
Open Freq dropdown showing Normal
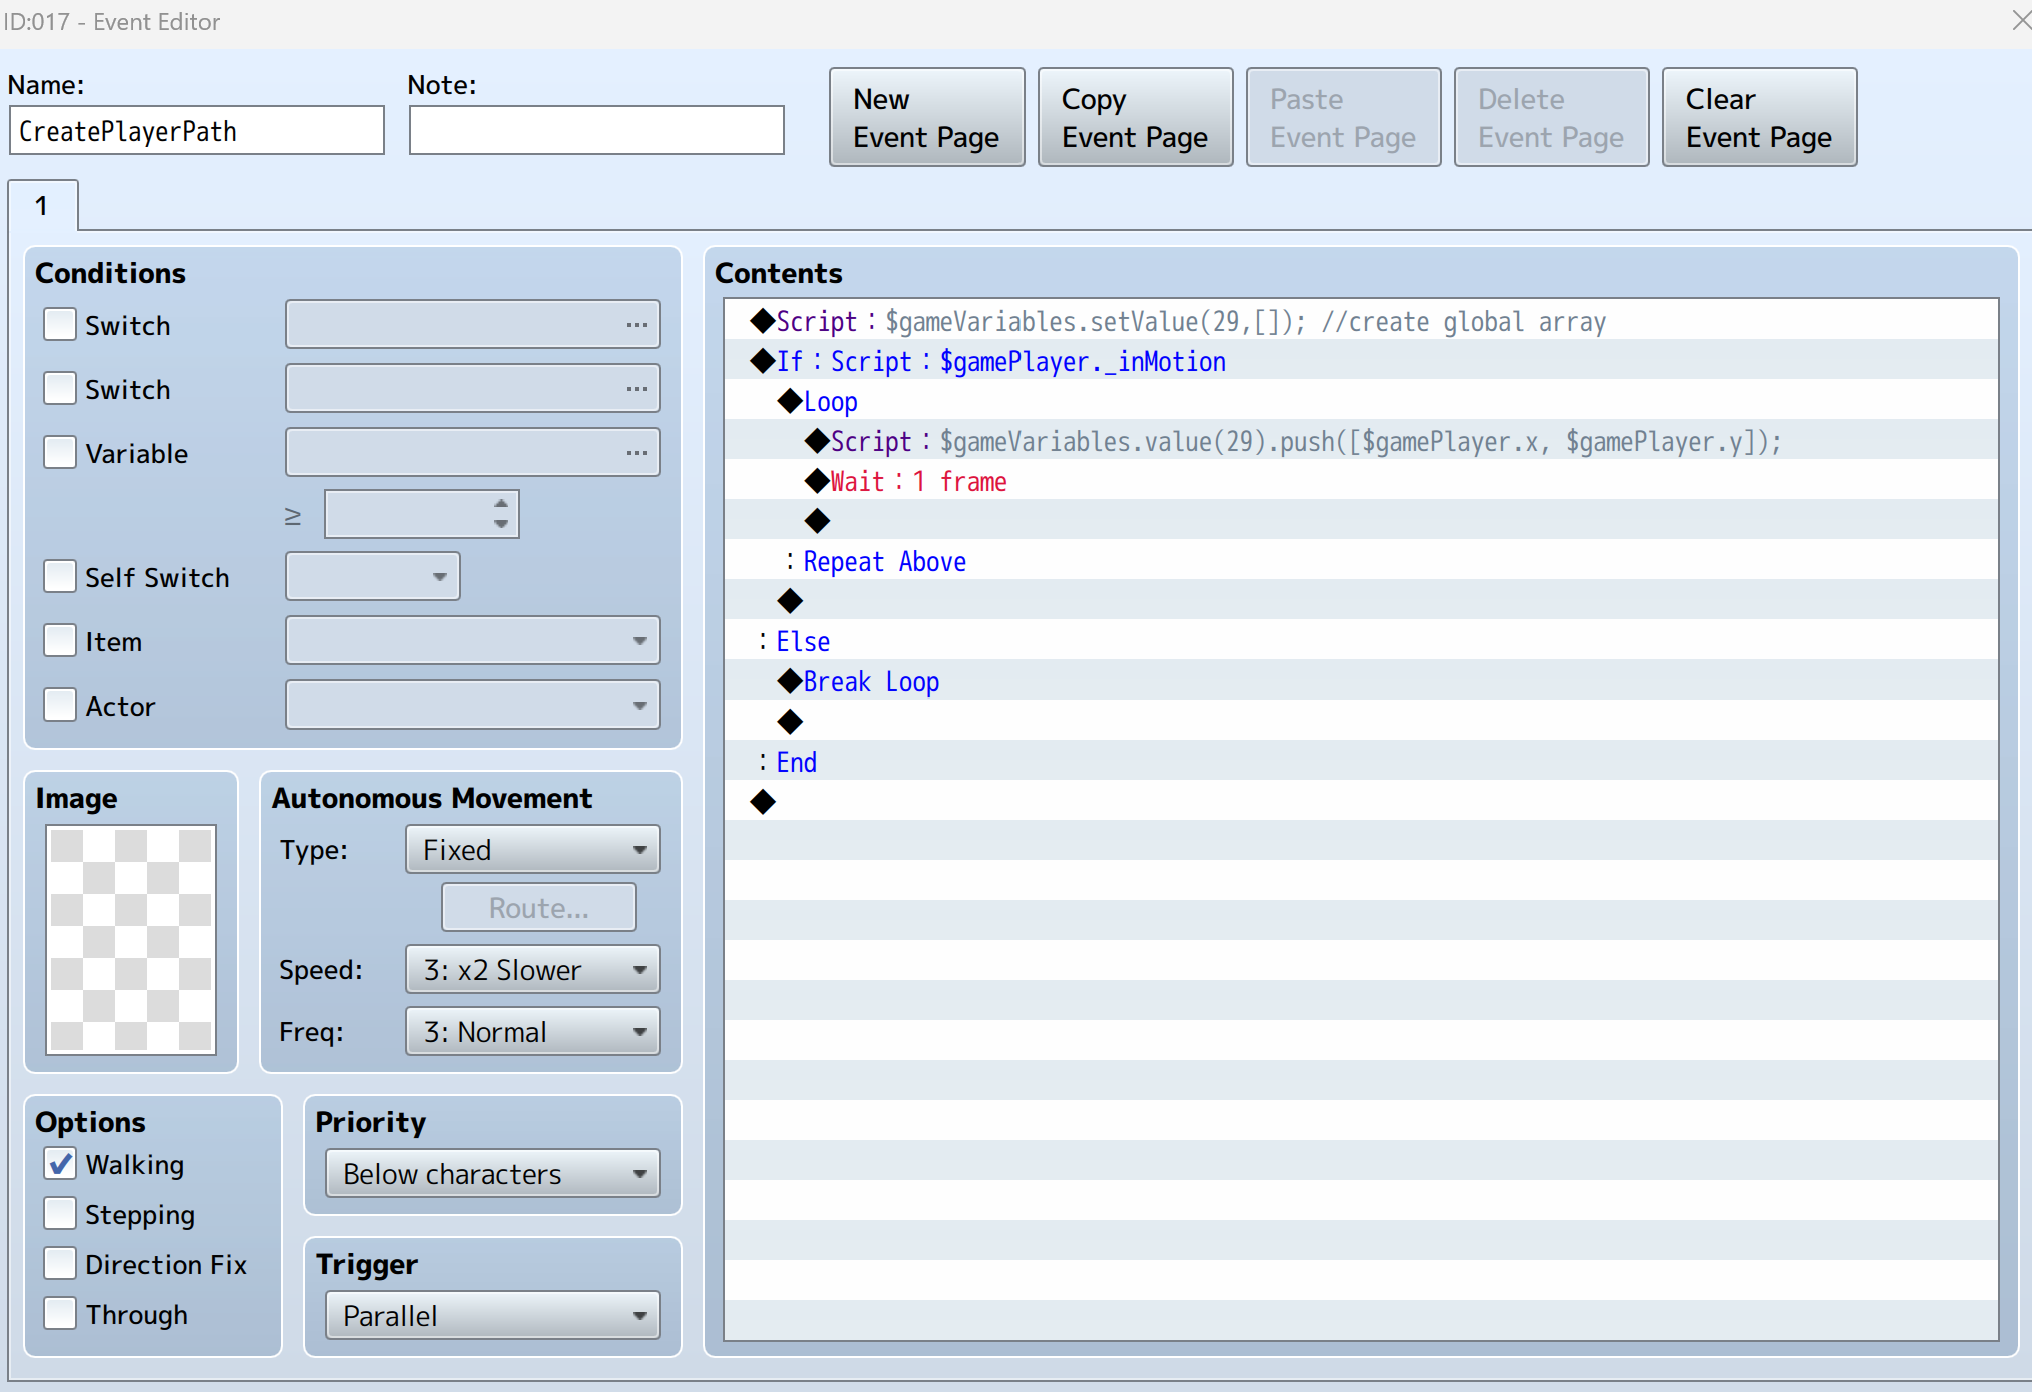point(533,1032)
